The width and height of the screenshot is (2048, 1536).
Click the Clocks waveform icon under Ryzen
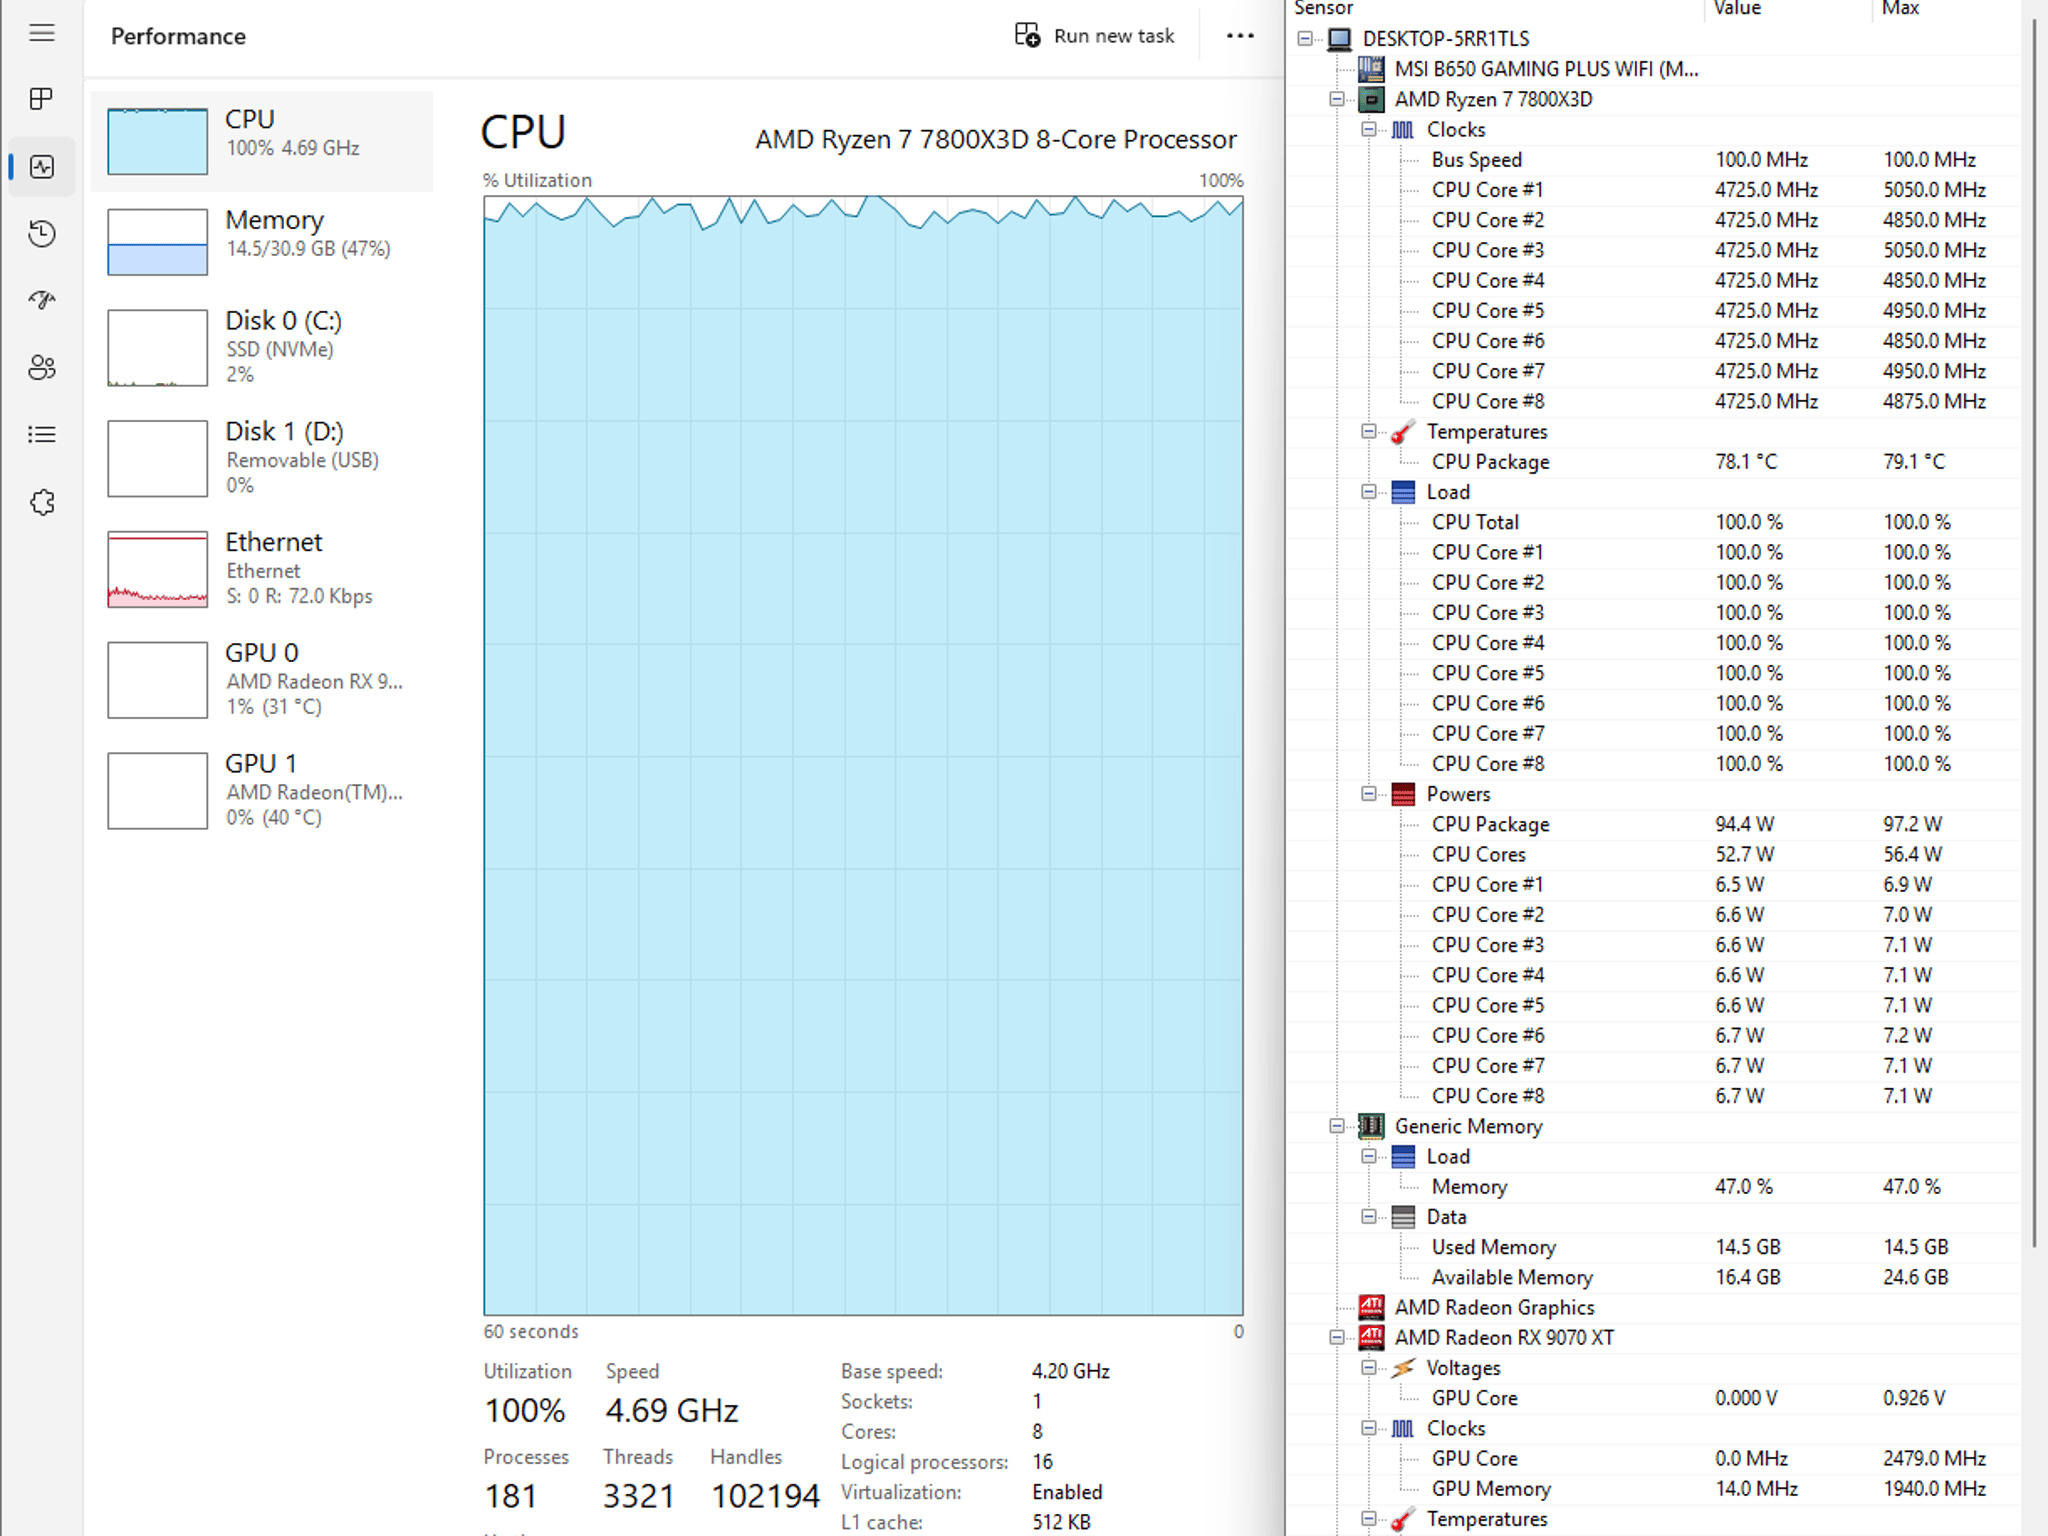pos(1403,129)
